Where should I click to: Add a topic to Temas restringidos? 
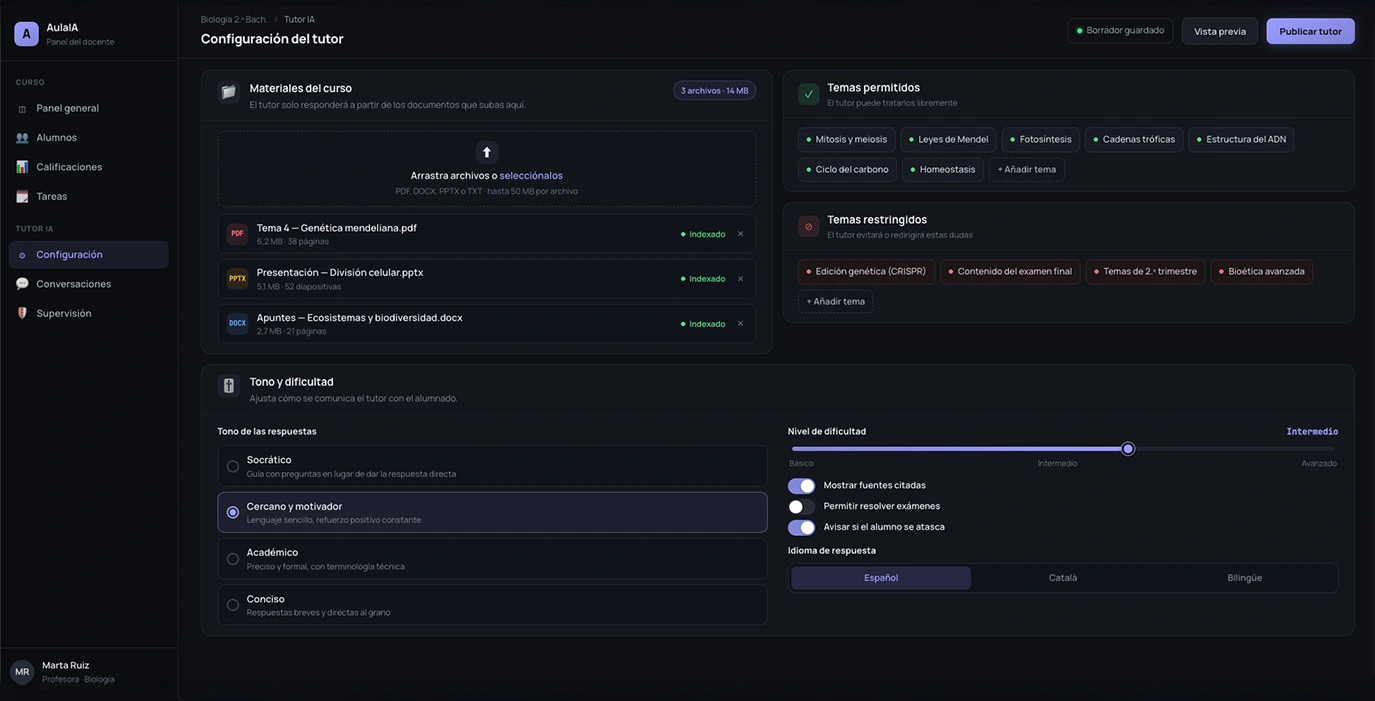(836, 301)
